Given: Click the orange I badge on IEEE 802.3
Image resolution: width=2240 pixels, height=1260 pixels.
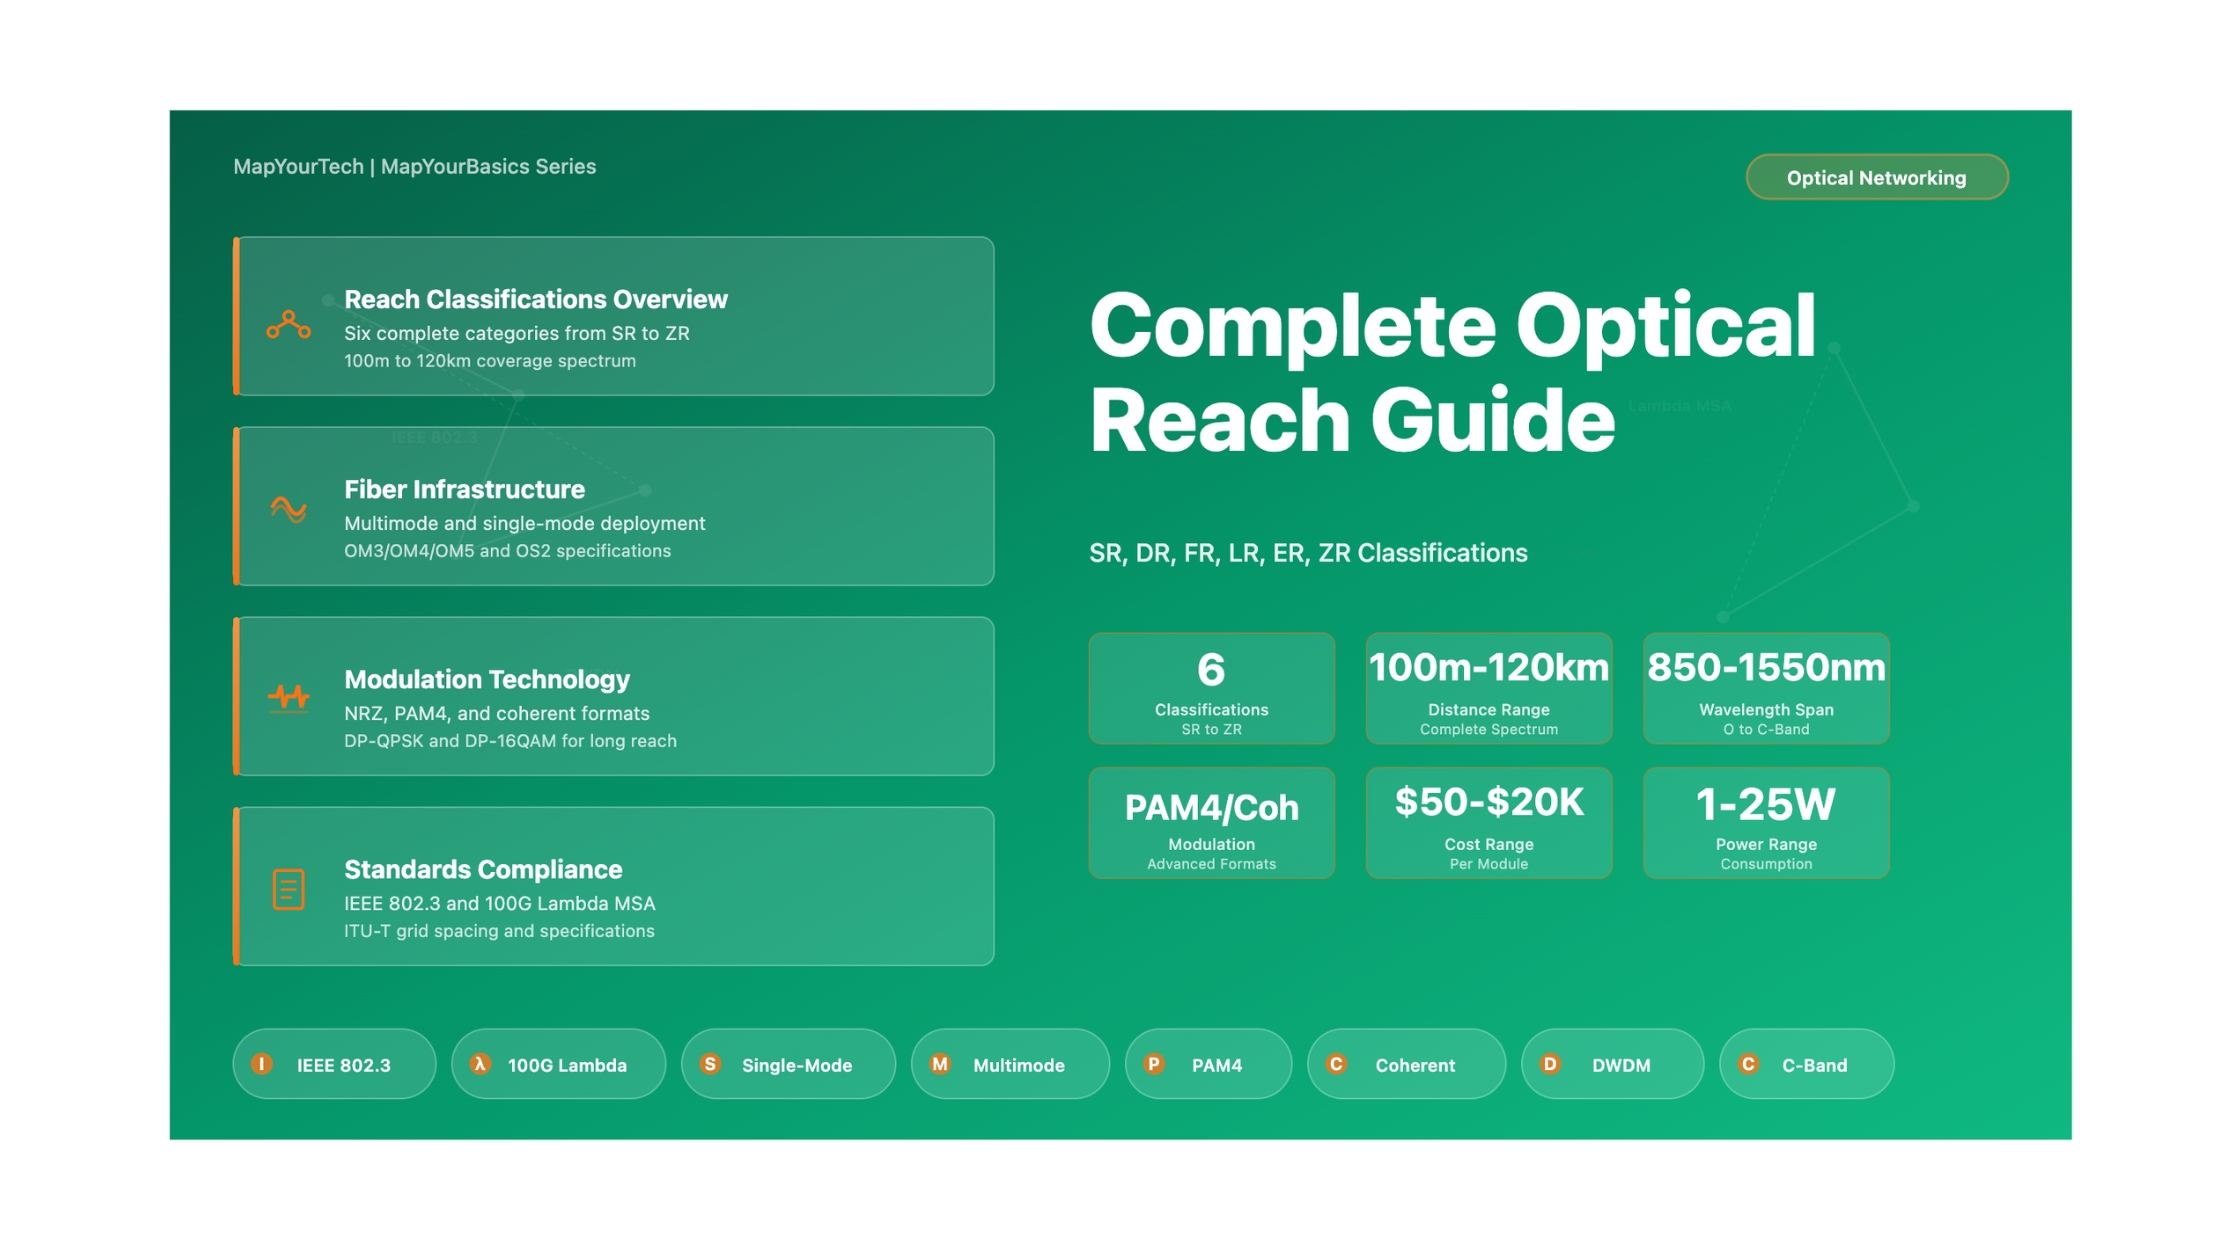Looking at the screenshot, I should click(x=262, y=1064).
